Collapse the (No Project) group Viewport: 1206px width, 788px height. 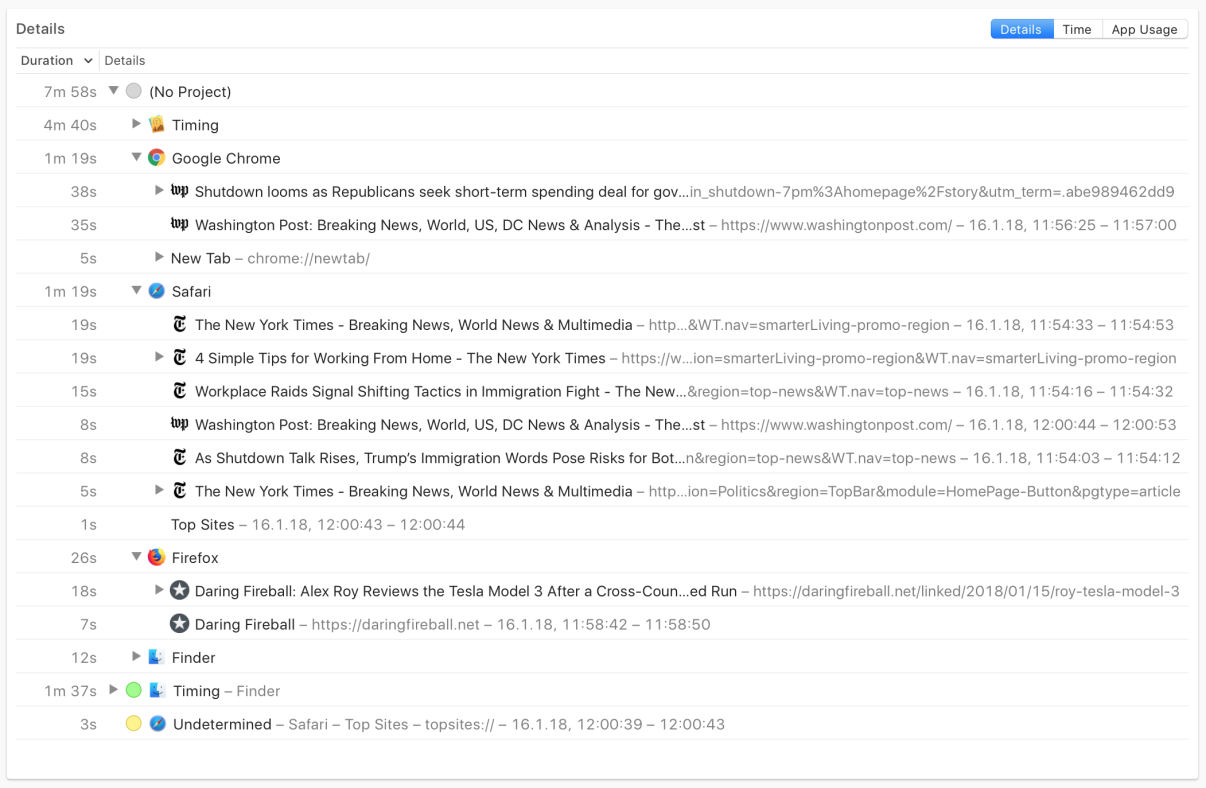113,90
